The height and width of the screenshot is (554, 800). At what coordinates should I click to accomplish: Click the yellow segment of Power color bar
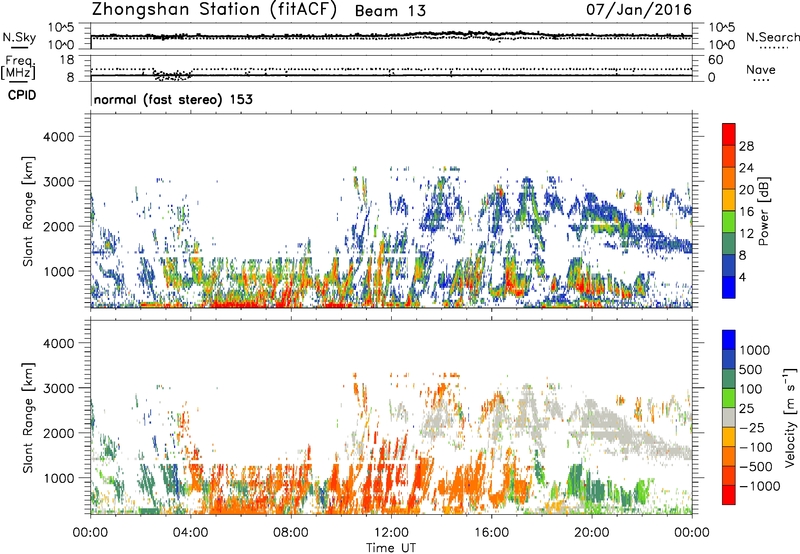[x=729, y=200]
